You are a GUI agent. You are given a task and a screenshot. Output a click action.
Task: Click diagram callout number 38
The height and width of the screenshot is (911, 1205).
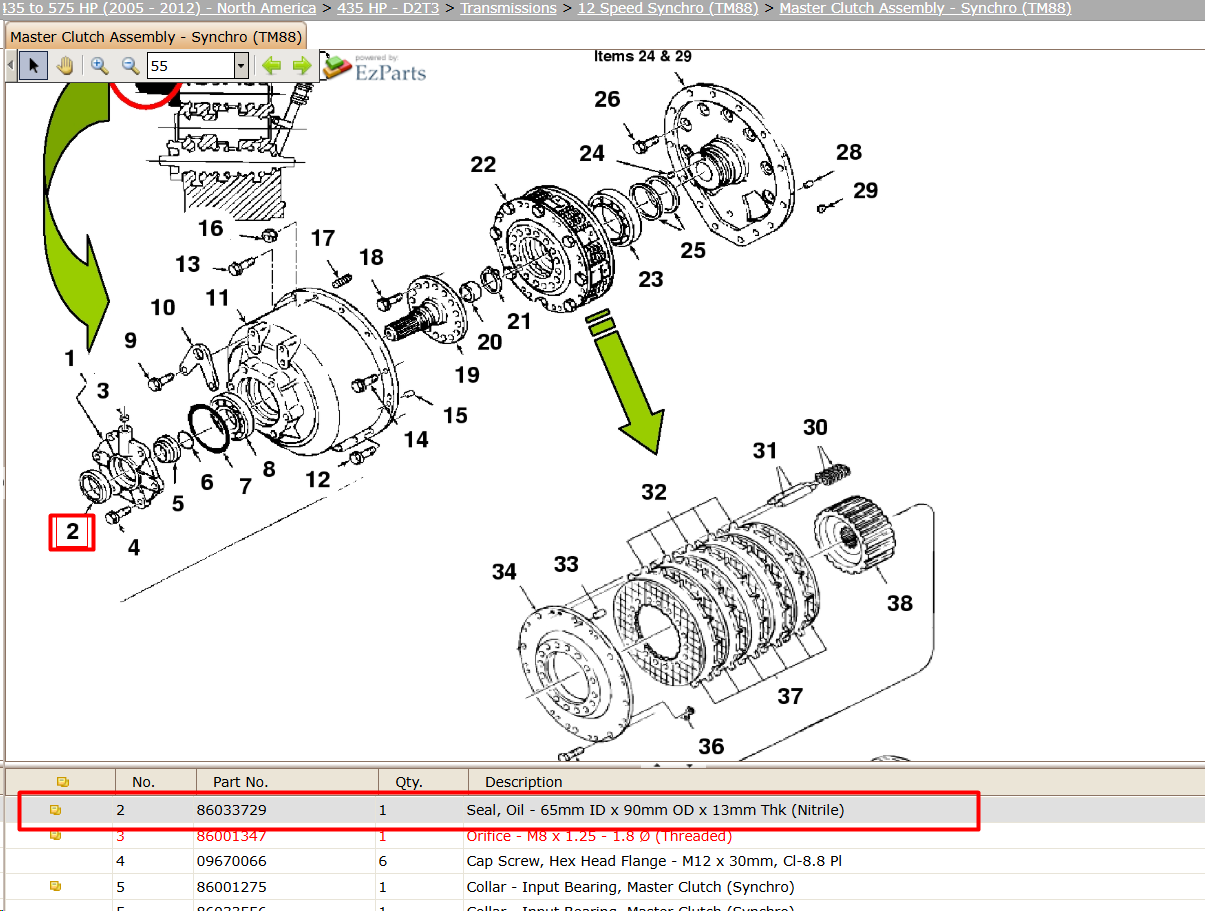[900, 603]
